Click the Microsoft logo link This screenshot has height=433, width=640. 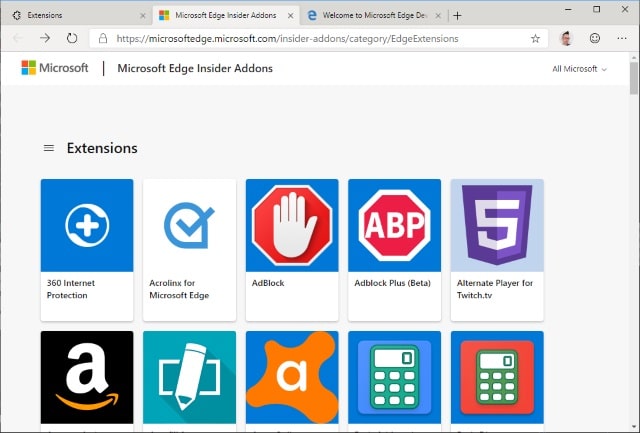pyautogui.click(x=56, y=68)
